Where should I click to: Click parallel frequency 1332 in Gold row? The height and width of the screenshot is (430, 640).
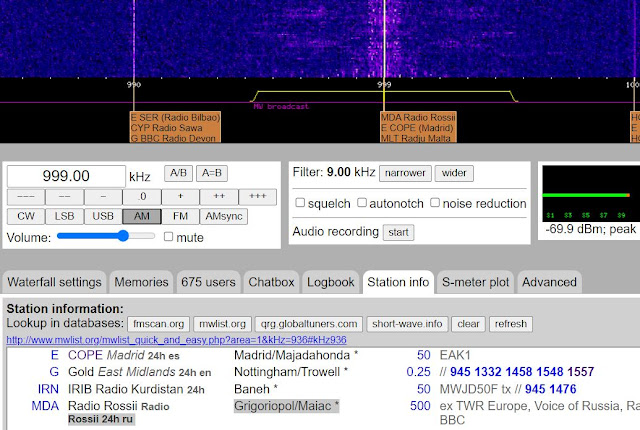[x=488, y=372]
